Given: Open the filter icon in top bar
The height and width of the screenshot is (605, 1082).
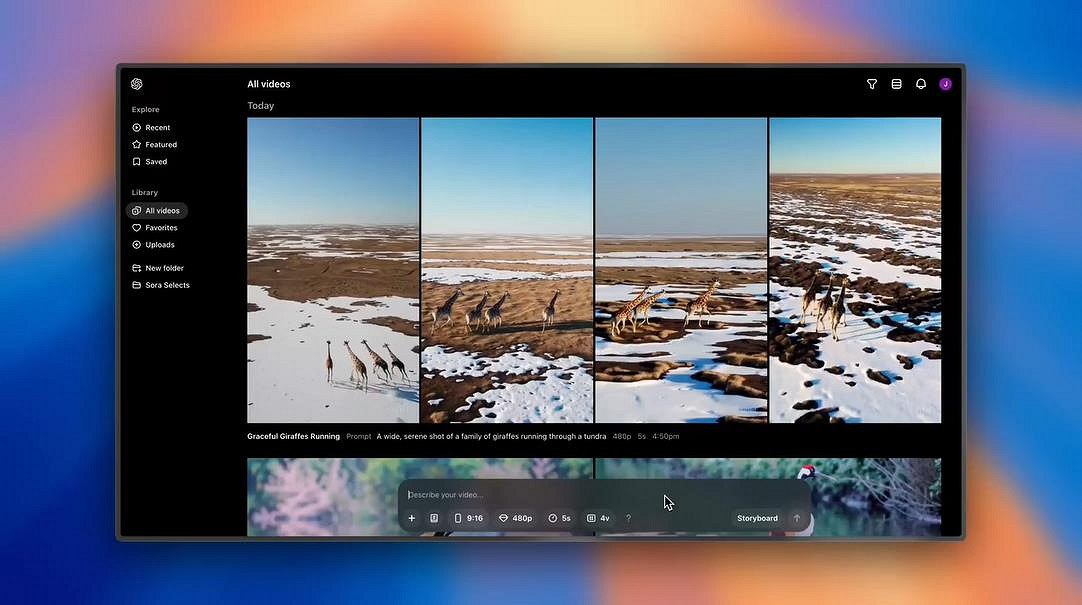Looking at the screenshot, I should pyautogui.click(x=872, y=84).
